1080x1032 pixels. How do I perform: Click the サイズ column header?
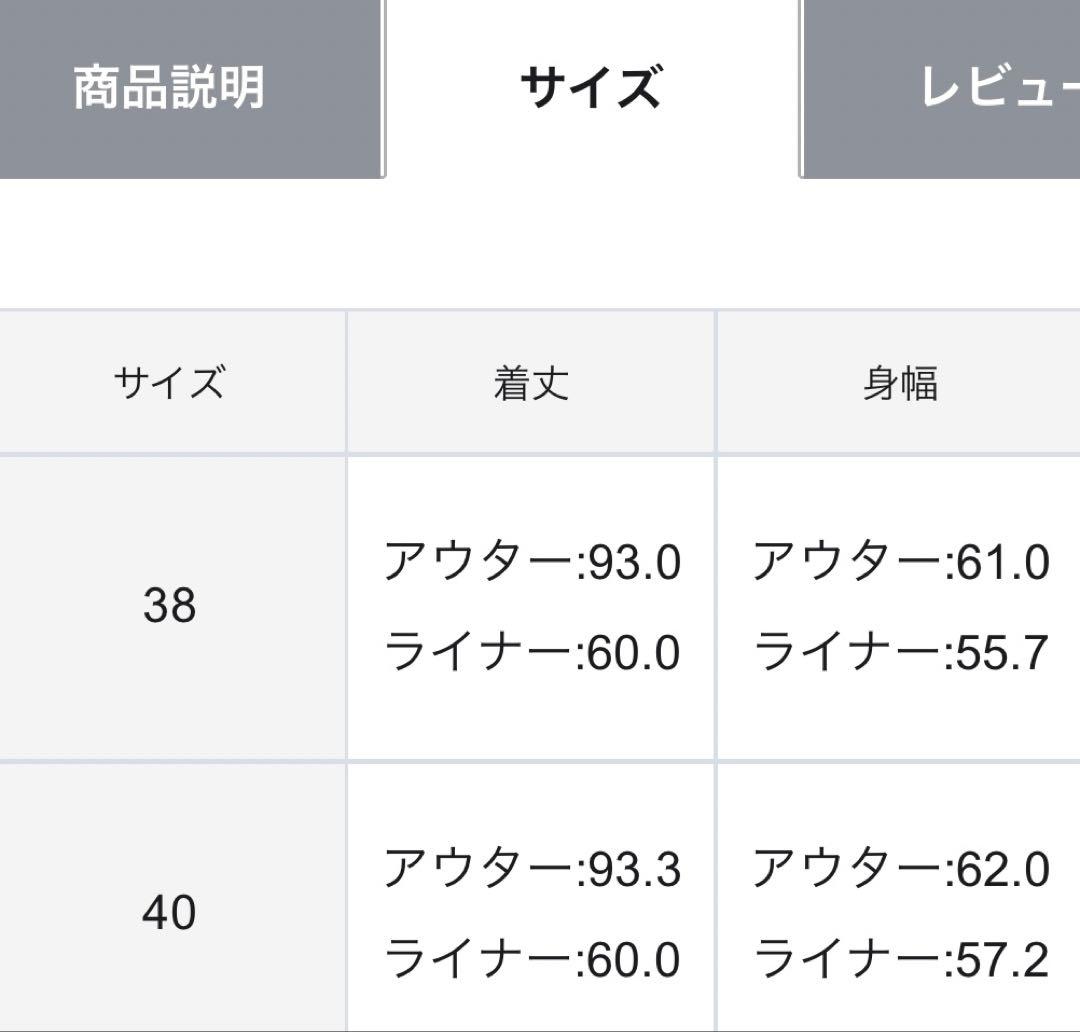pos(172,380)
